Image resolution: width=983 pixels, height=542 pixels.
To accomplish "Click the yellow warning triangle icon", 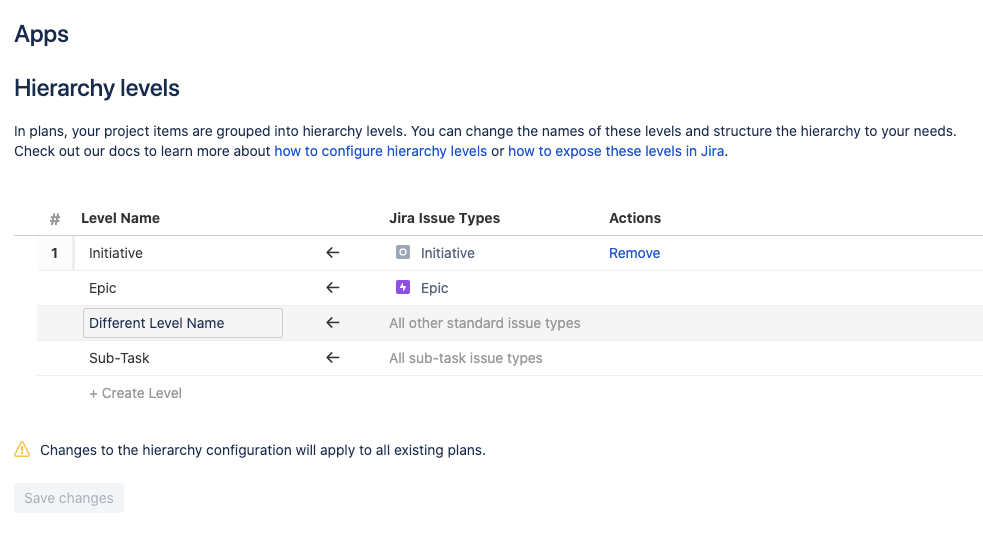I will tap(22, 450).
